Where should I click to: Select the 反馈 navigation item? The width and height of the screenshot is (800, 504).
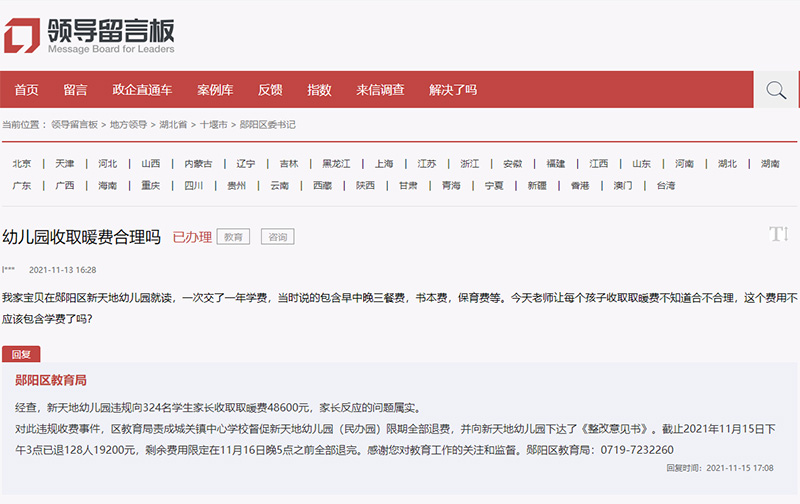coord(270,90)
